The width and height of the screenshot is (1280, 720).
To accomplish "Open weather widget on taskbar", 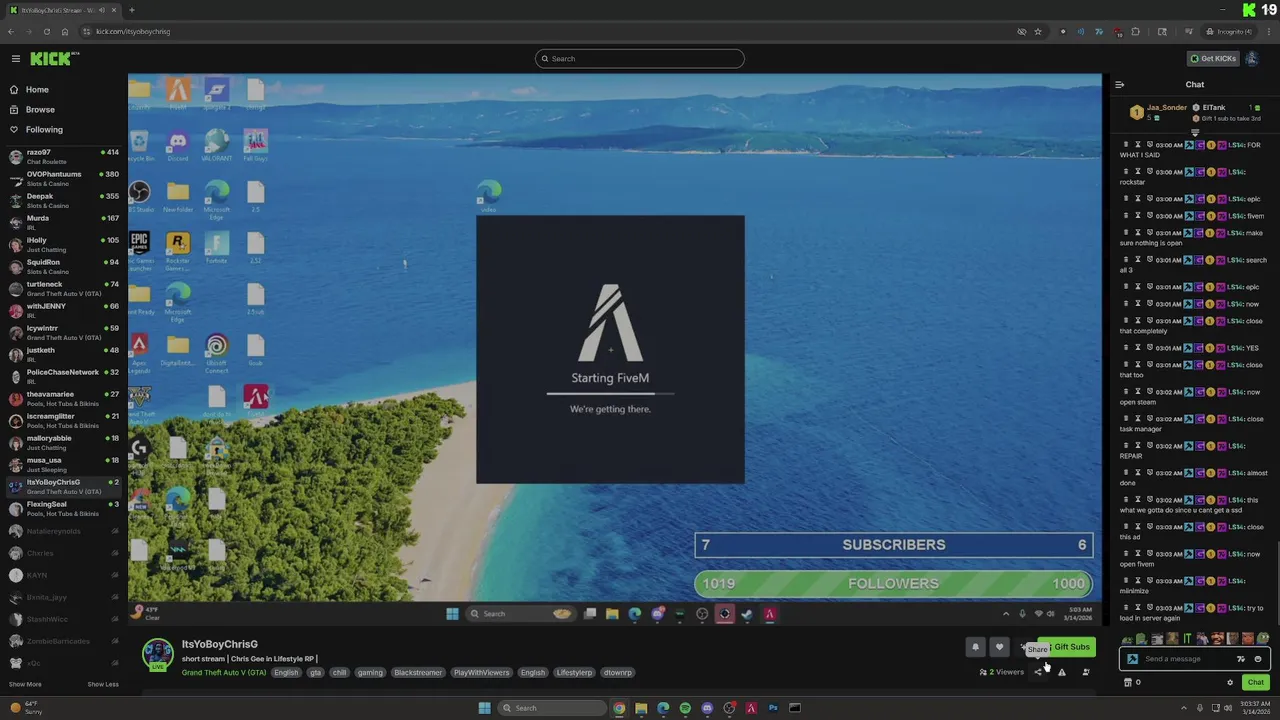I will click(26, 708).
